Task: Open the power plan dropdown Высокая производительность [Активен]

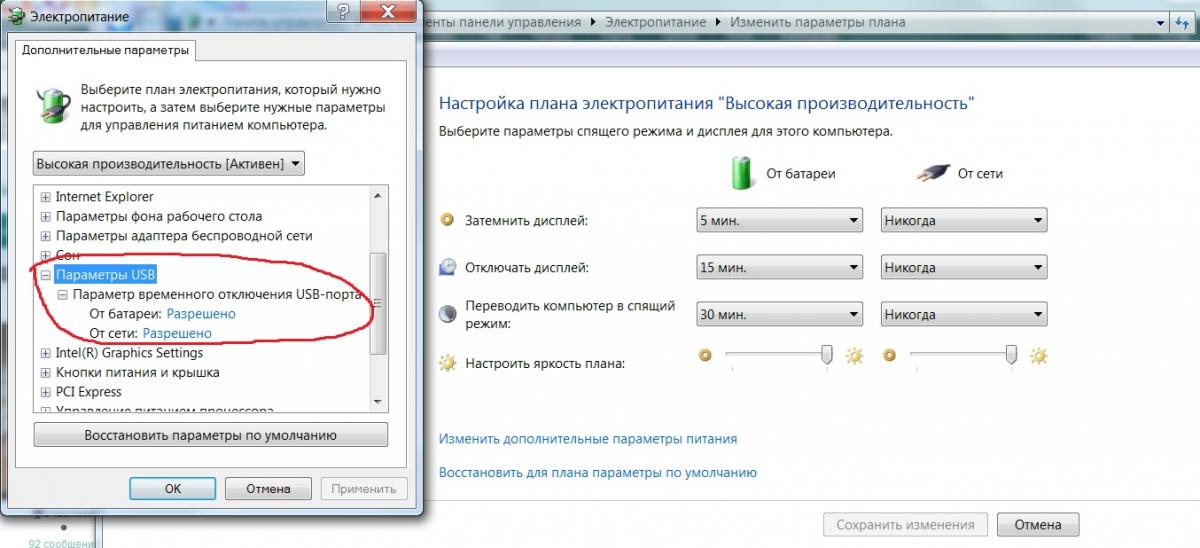Action: pos(169,163)
